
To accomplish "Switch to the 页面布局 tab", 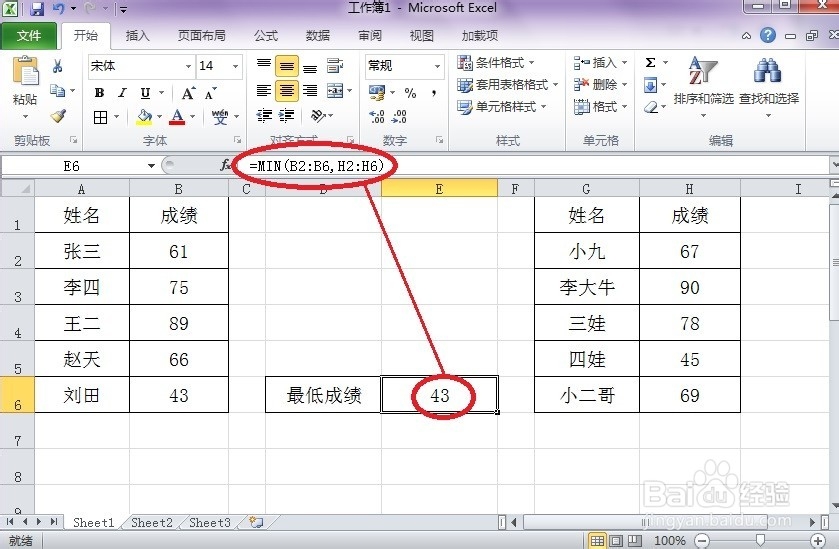I will coord(201,35).
